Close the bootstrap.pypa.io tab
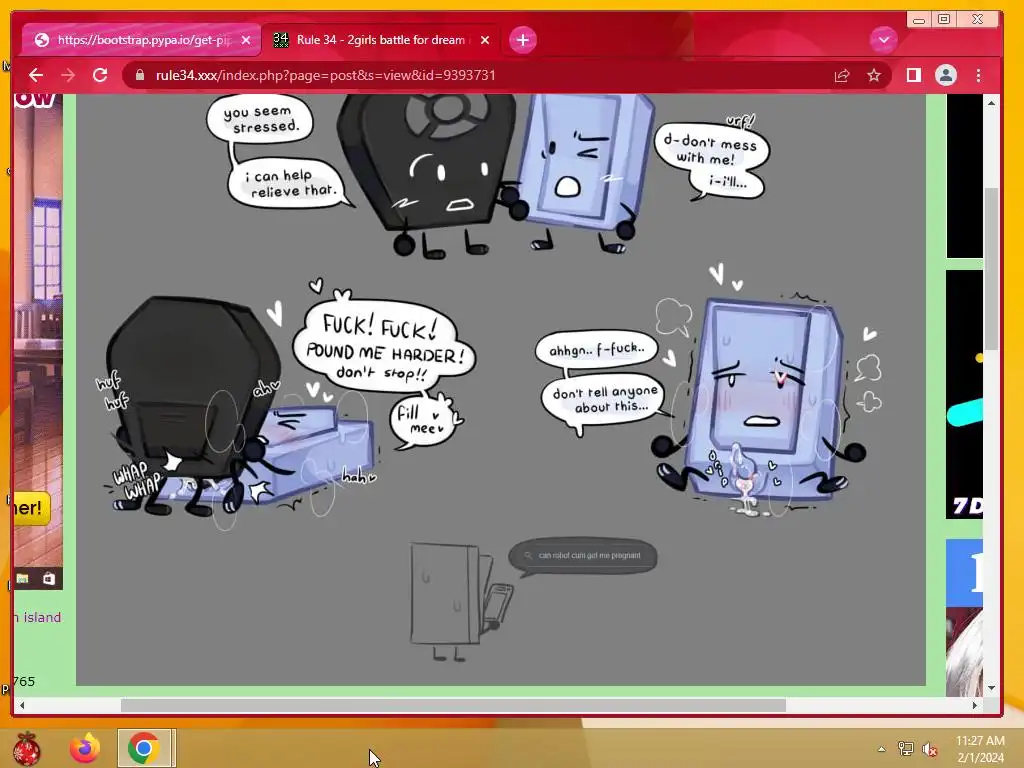 click(246, 40)
